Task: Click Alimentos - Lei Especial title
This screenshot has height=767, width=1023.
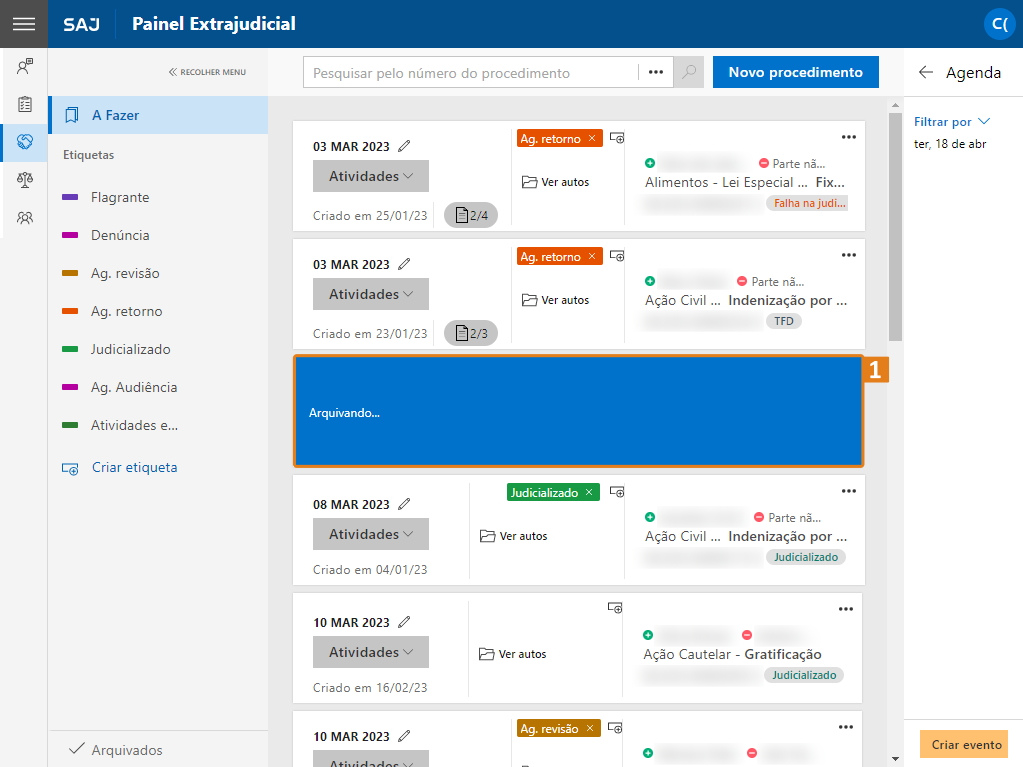Action: pos(726,183)
